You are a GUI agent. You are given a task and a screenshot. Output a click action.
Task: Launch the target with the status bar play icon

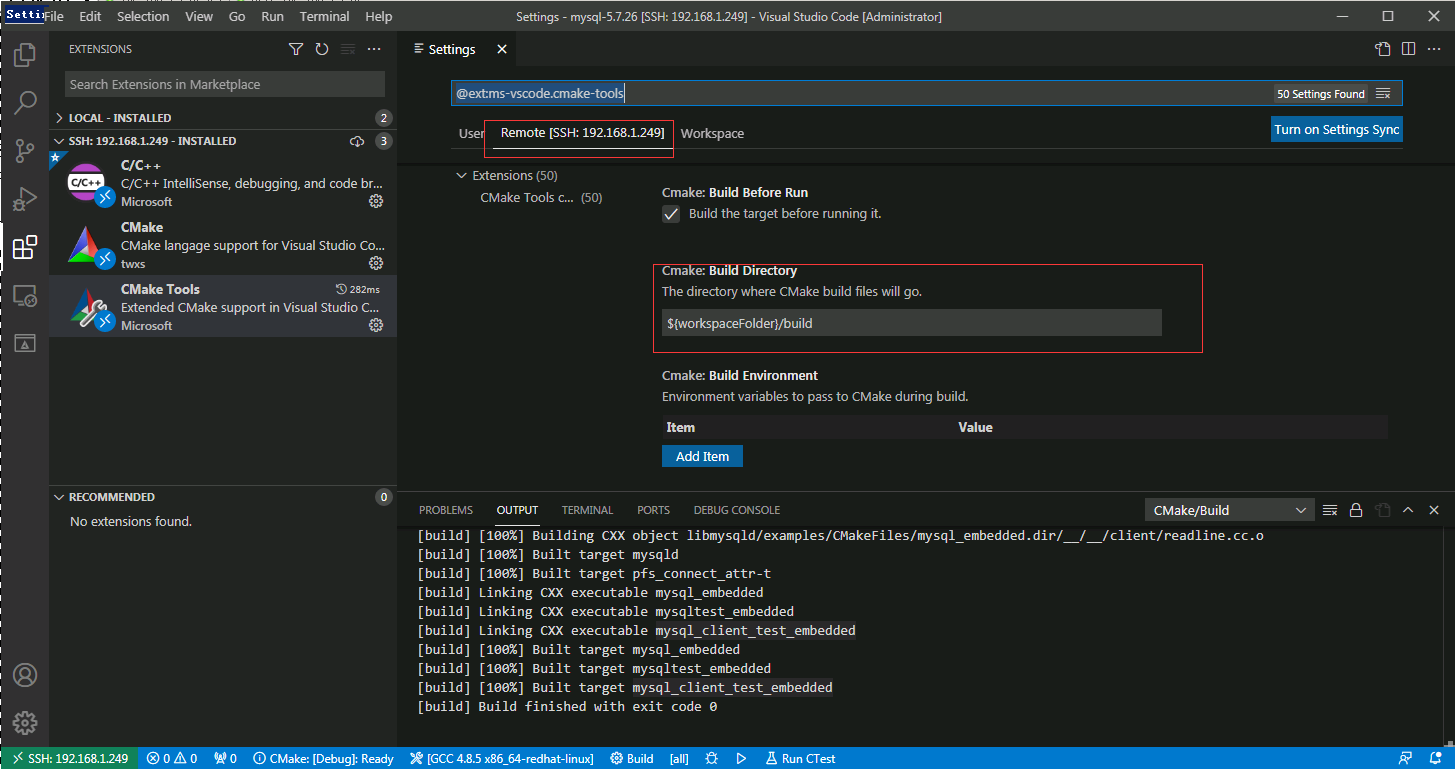click(x=741, y=759)
